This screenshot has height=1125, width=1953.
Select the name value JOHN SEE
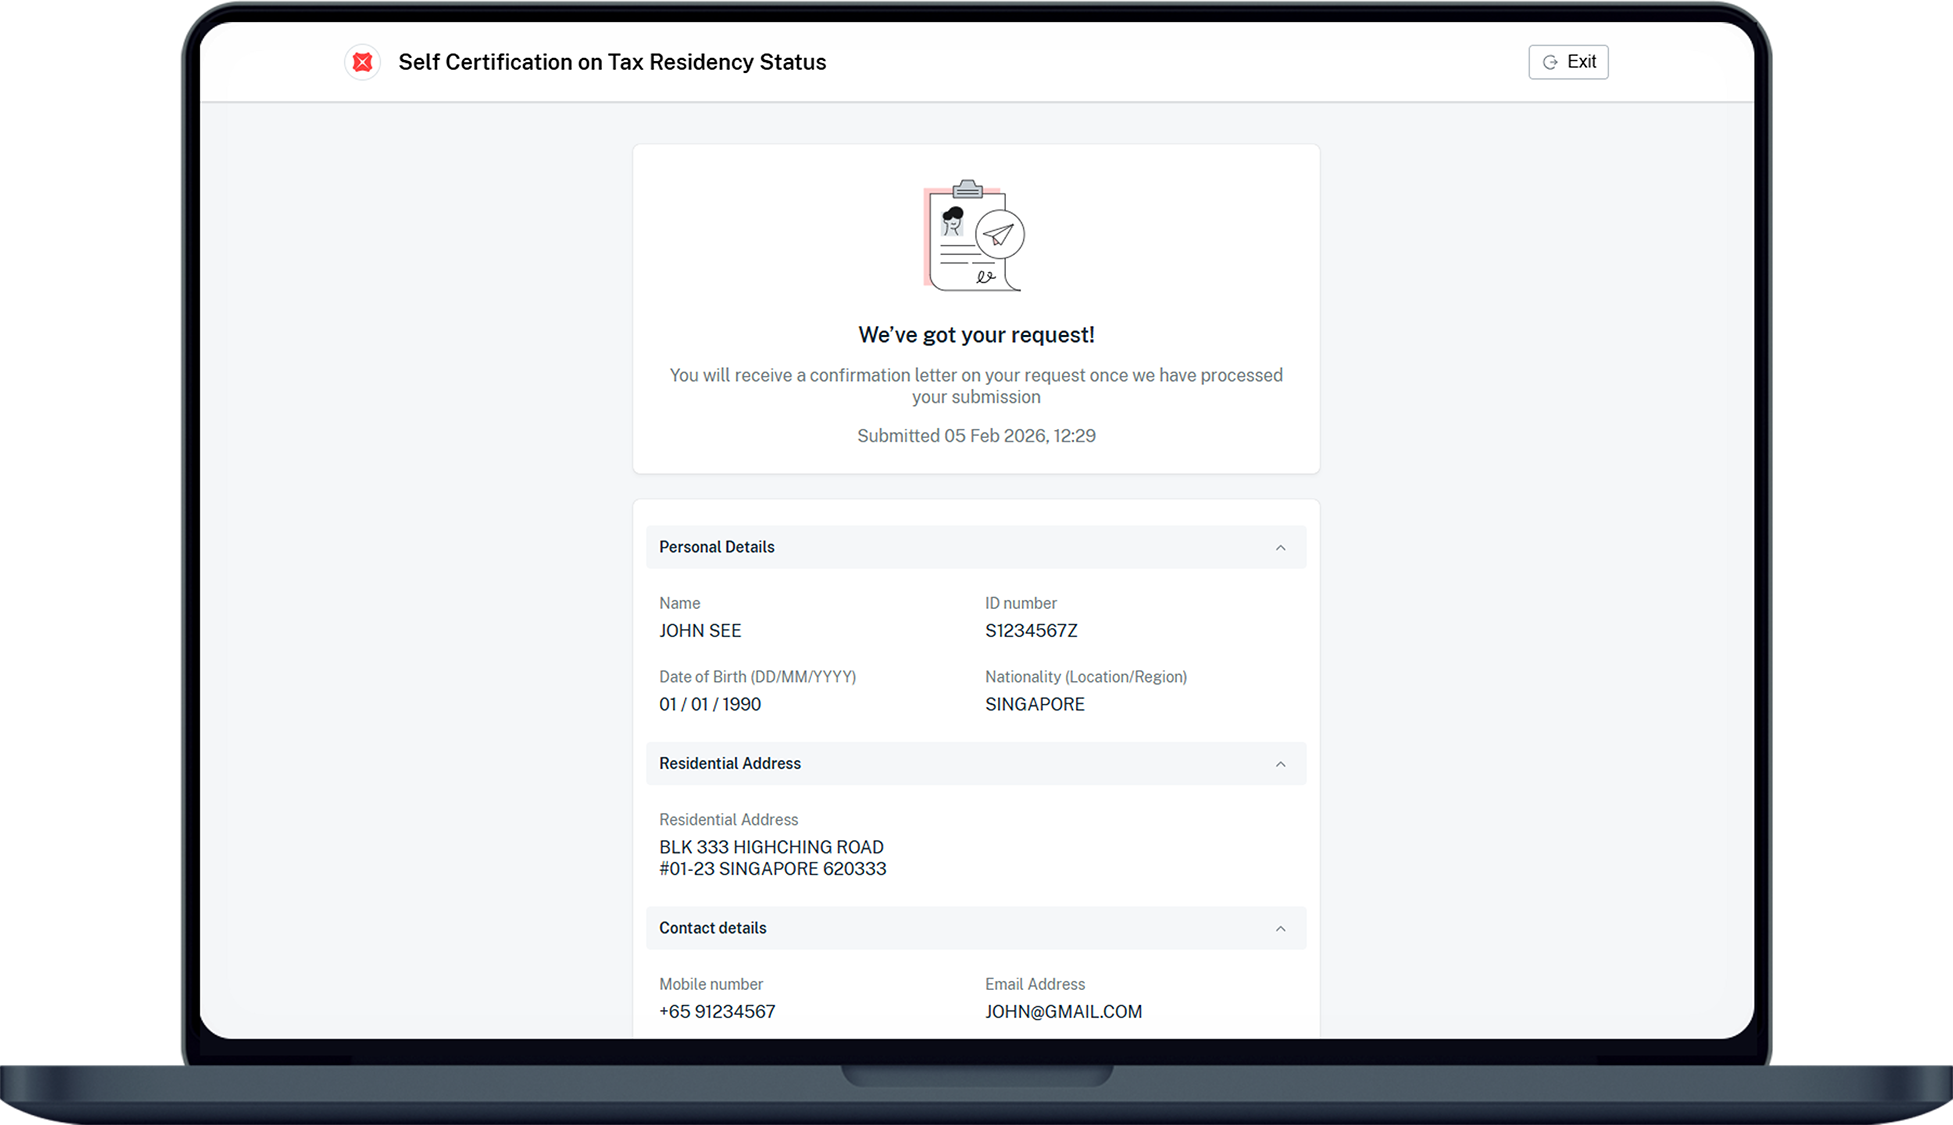700,631
